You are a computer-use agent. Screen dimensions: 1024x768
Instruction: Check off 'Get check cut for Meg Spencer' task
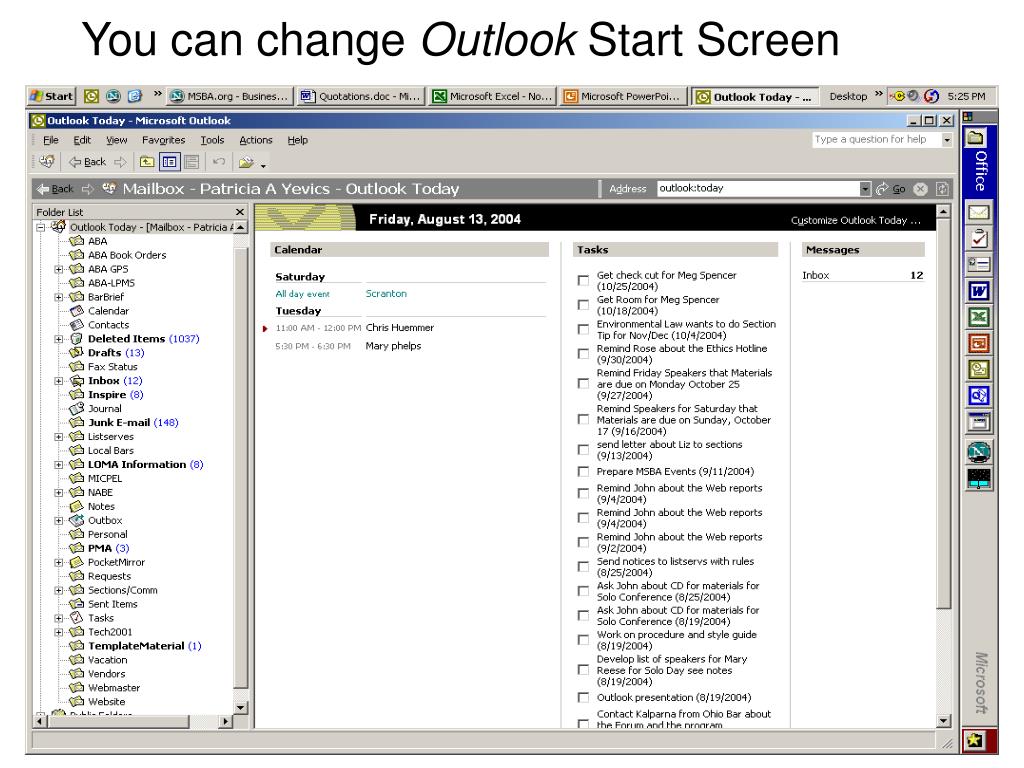583,281
